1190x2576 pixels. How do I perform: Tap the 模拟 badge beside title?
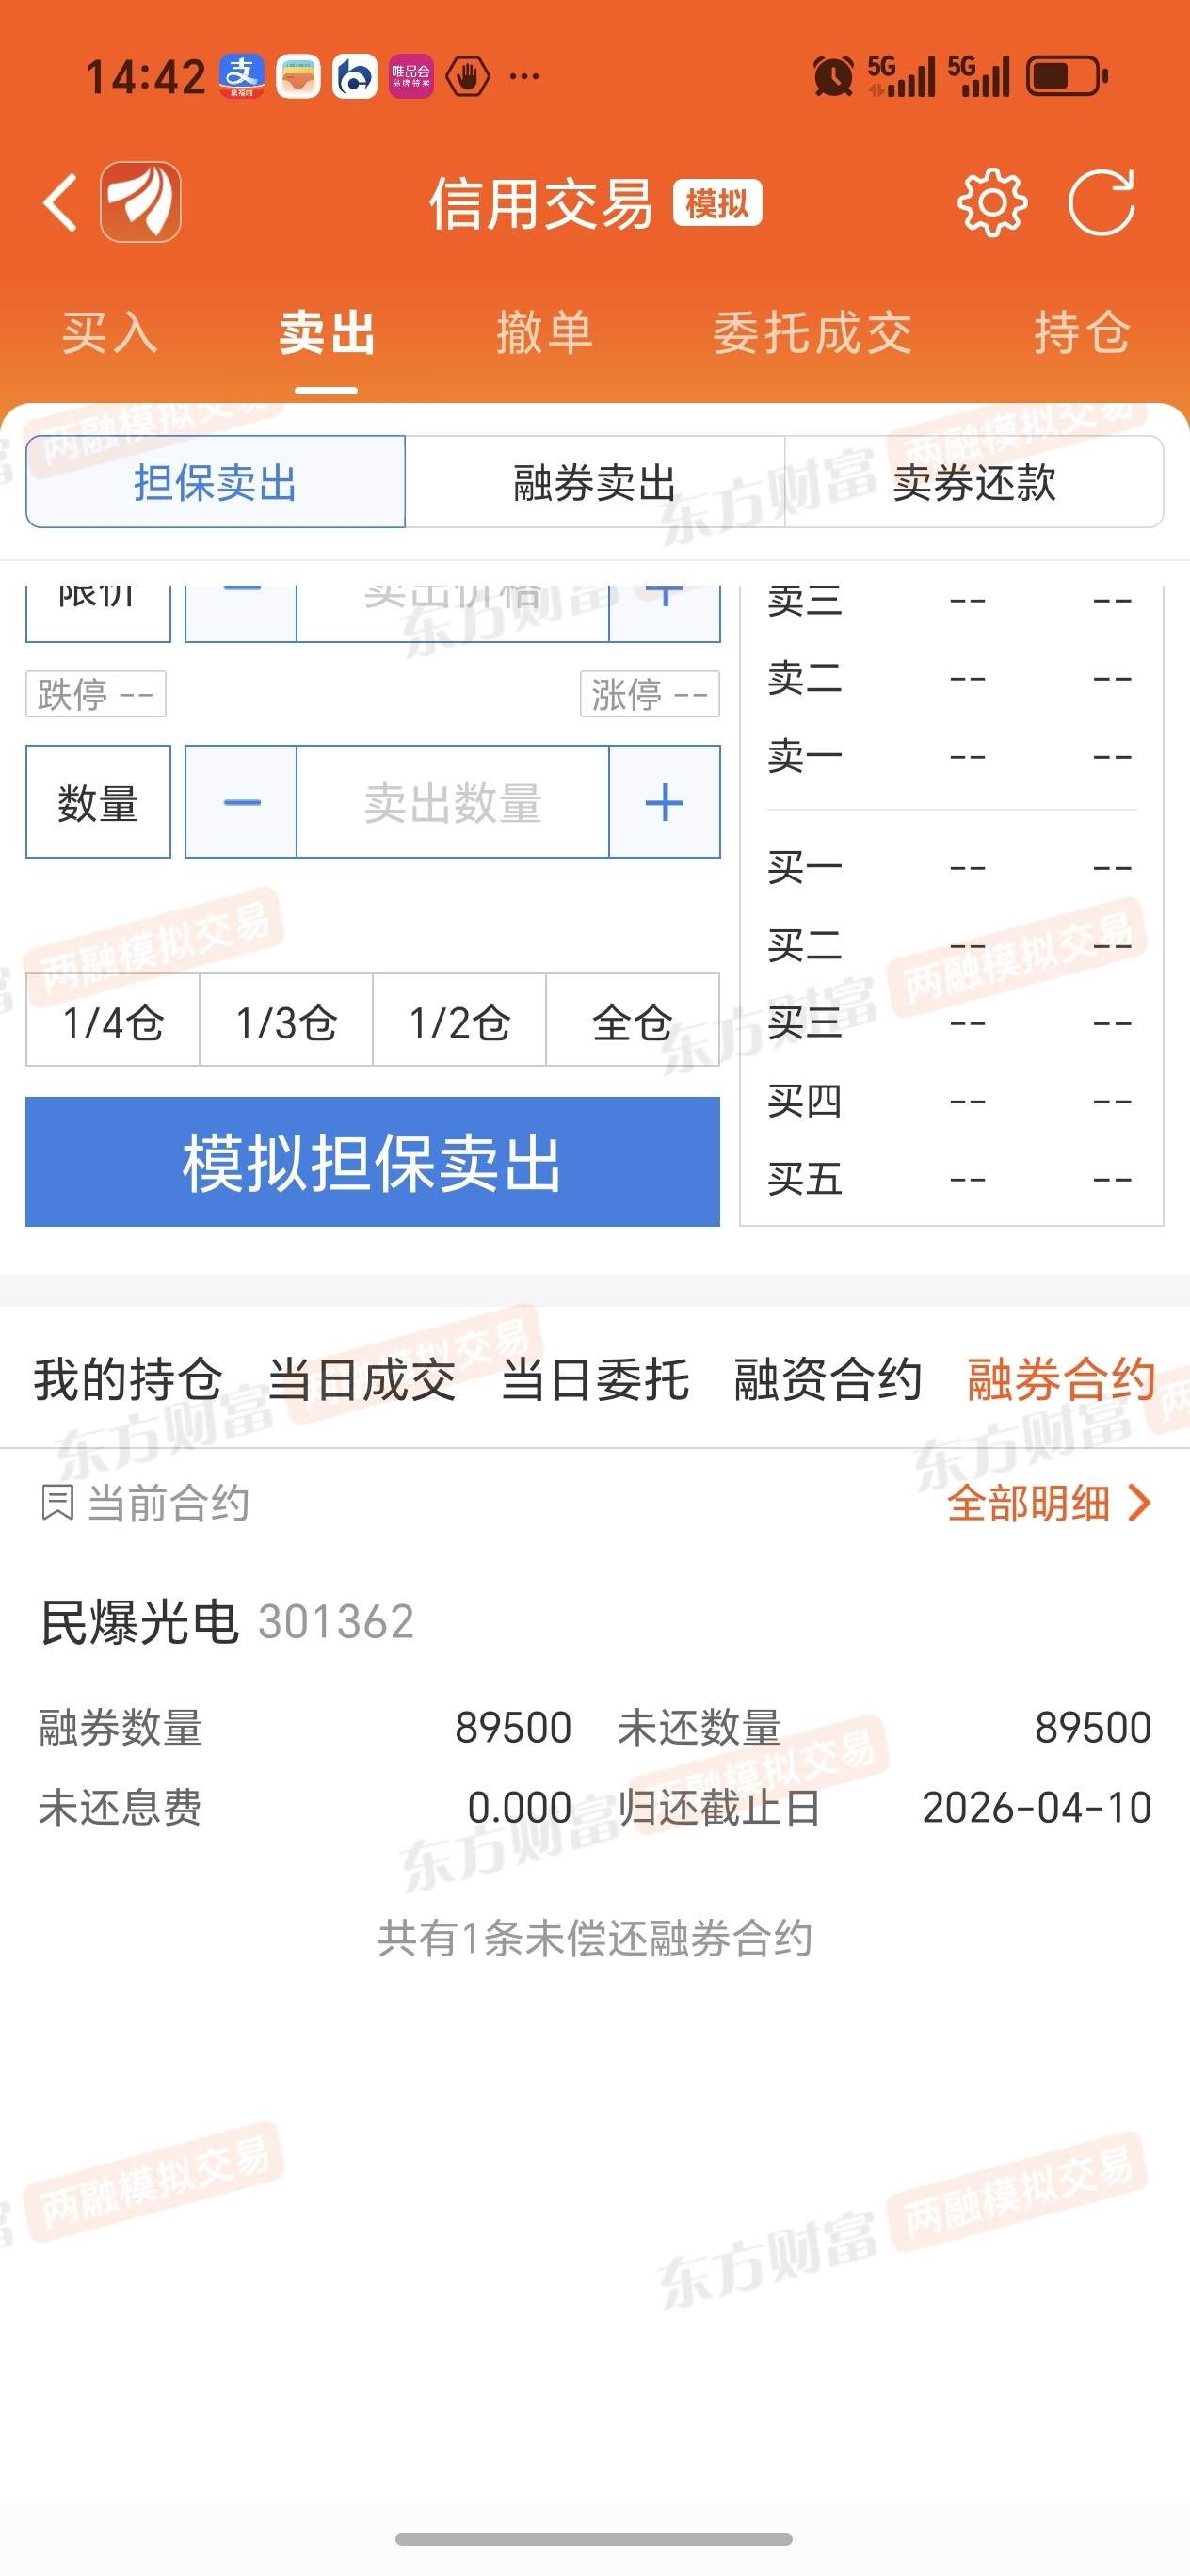point(718,203)
